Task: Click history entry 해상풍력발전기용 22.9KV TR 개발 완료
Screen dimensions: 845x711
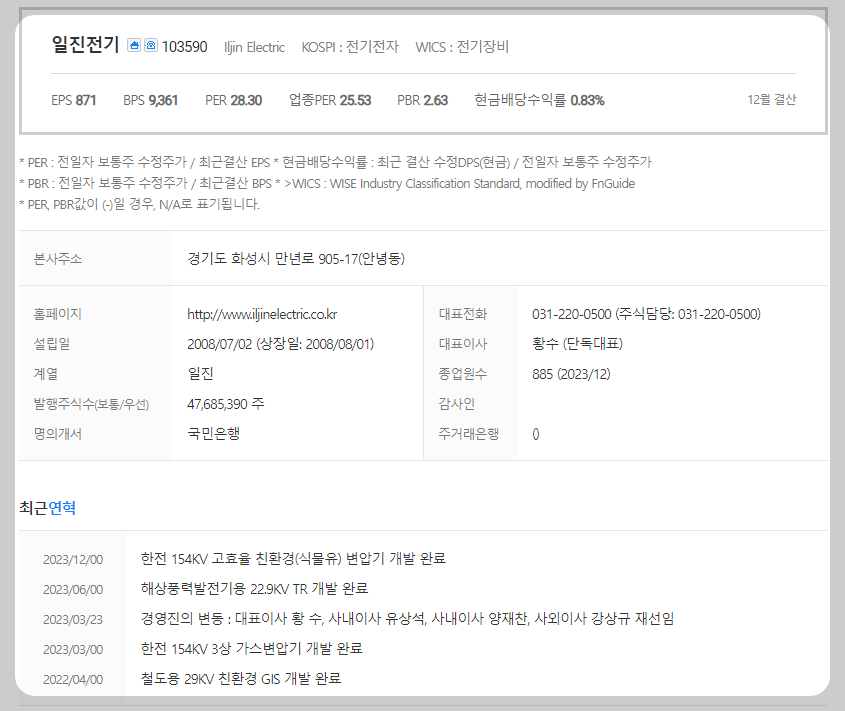Action: pos(254,589)
